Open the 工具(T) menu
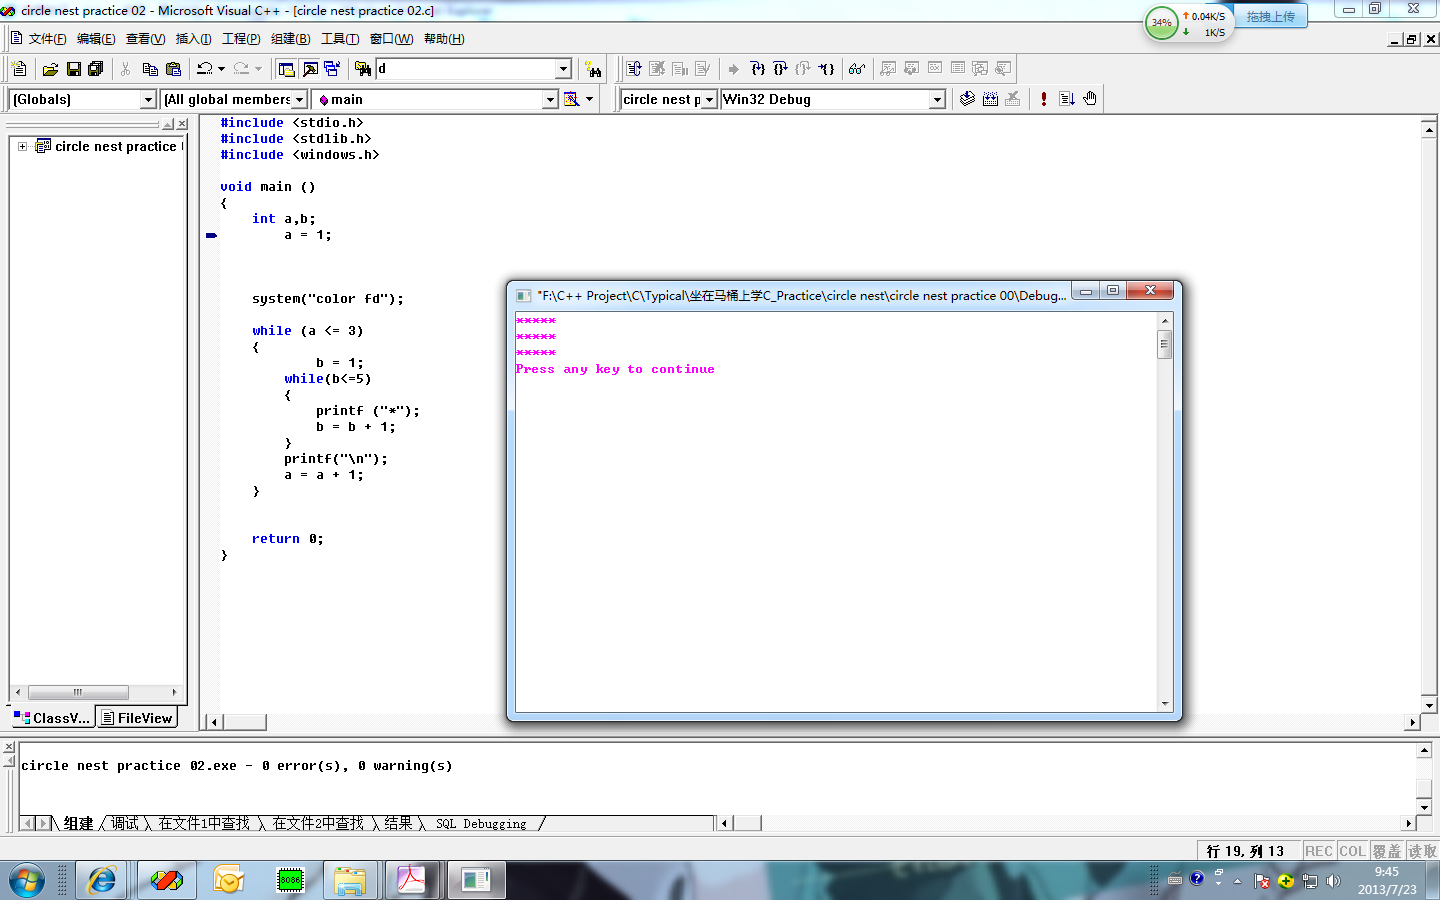The width and height of the screenshot is (1440, 900). tap(340, 39)
